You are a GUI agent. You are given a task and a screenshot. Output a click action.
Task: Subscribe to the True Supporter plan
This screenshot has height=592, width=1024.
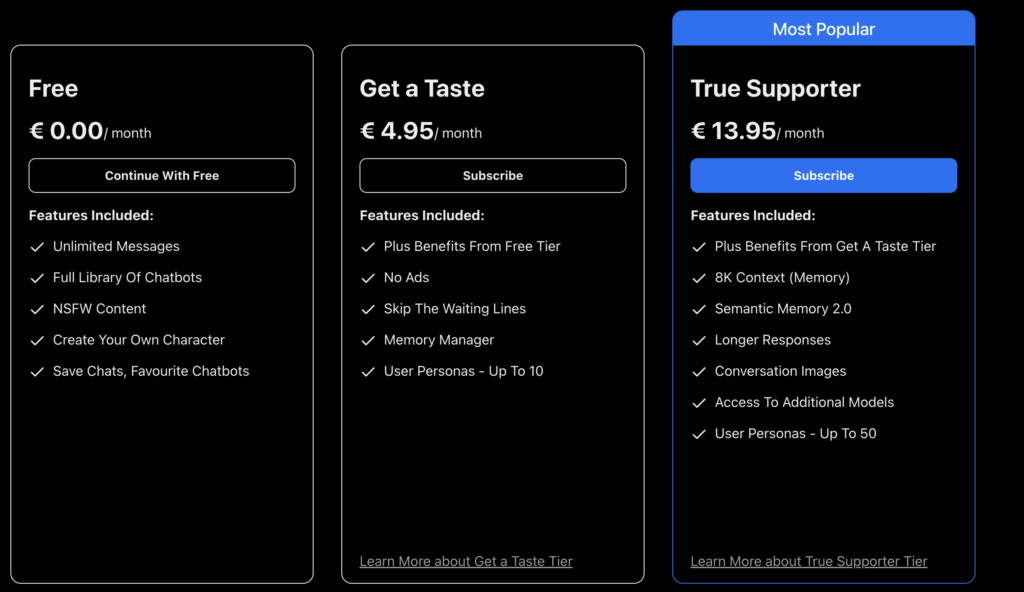click(823, 175)
